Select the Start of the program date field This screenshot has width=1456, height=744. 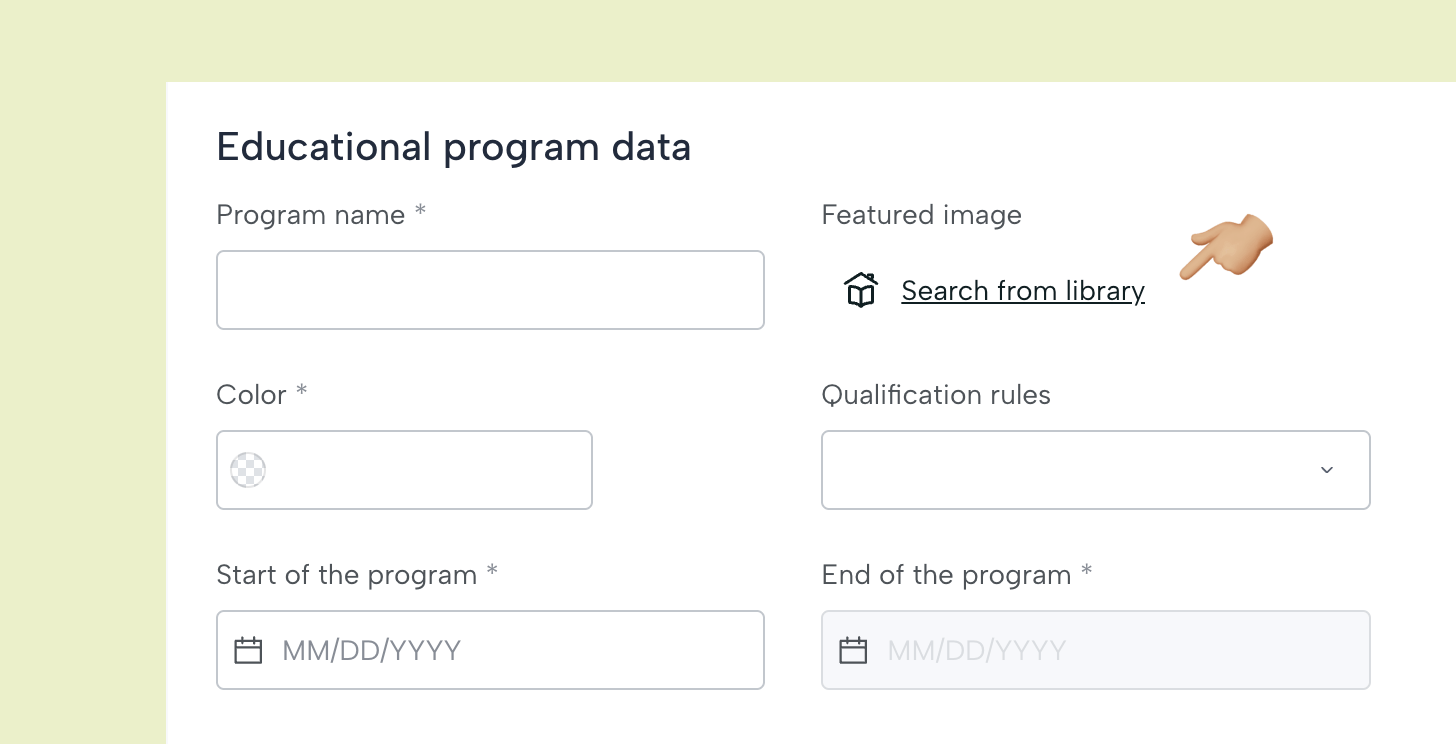click(x=490, y=650)
